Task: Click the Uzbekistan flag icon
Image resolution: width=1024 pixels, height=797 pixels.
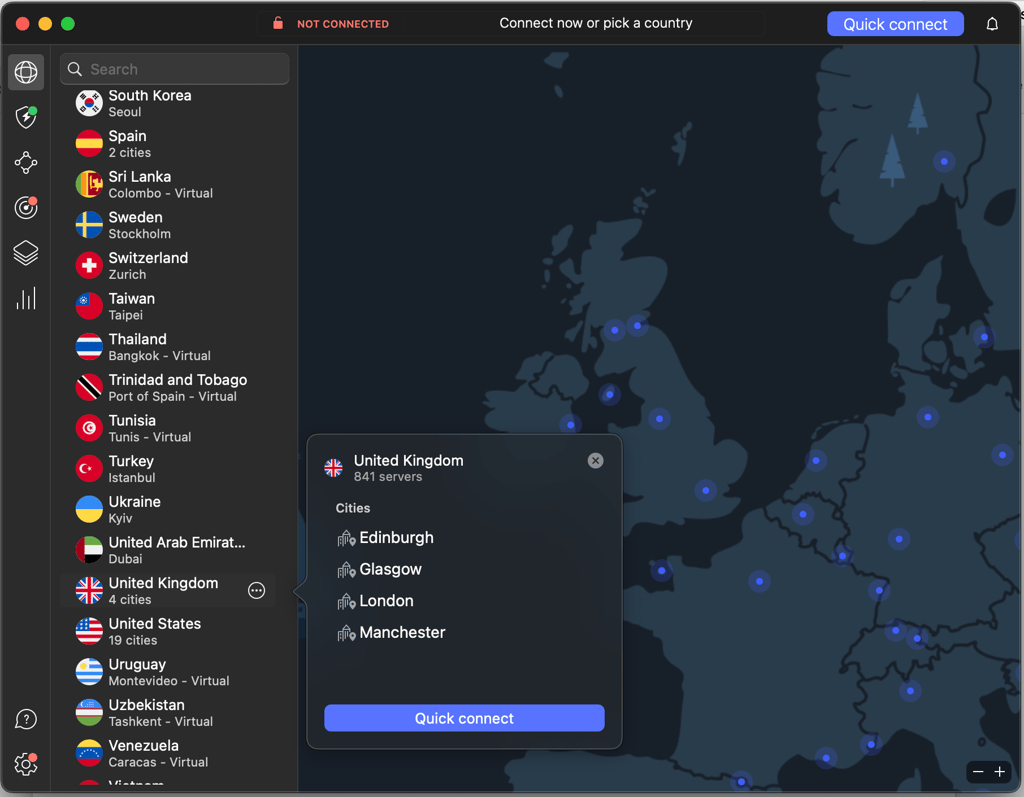Action: pyautogui.click(x=89, y=713)
